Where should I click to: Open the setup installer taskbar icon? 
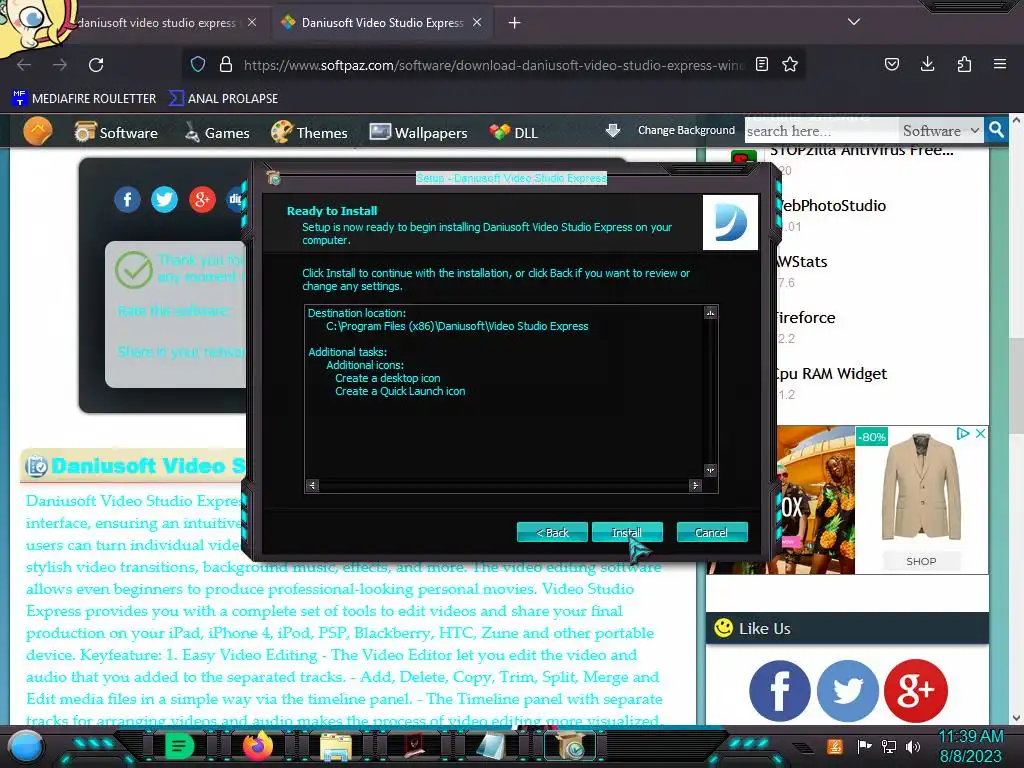(x=571, y=747)
